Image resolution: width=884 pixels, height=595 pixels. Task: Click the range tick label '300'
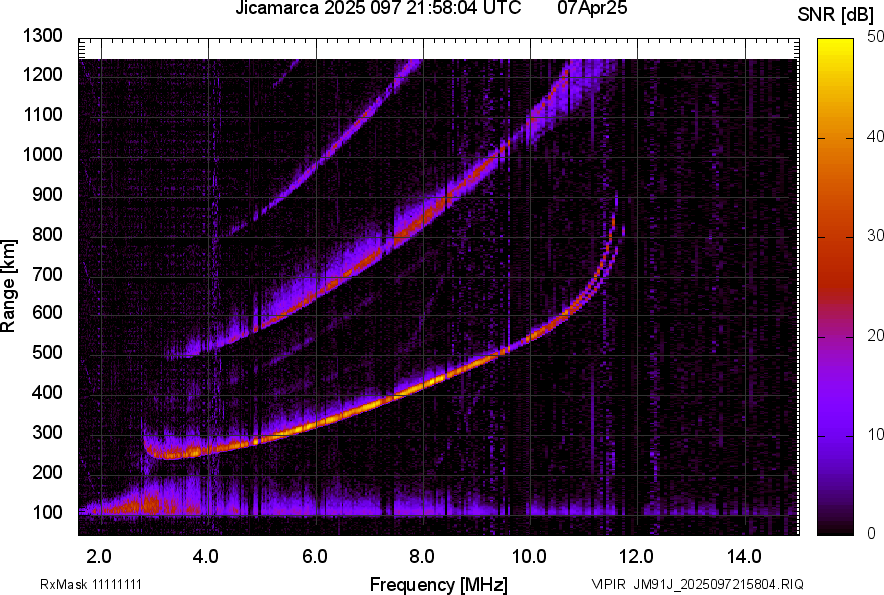[47, 433]
